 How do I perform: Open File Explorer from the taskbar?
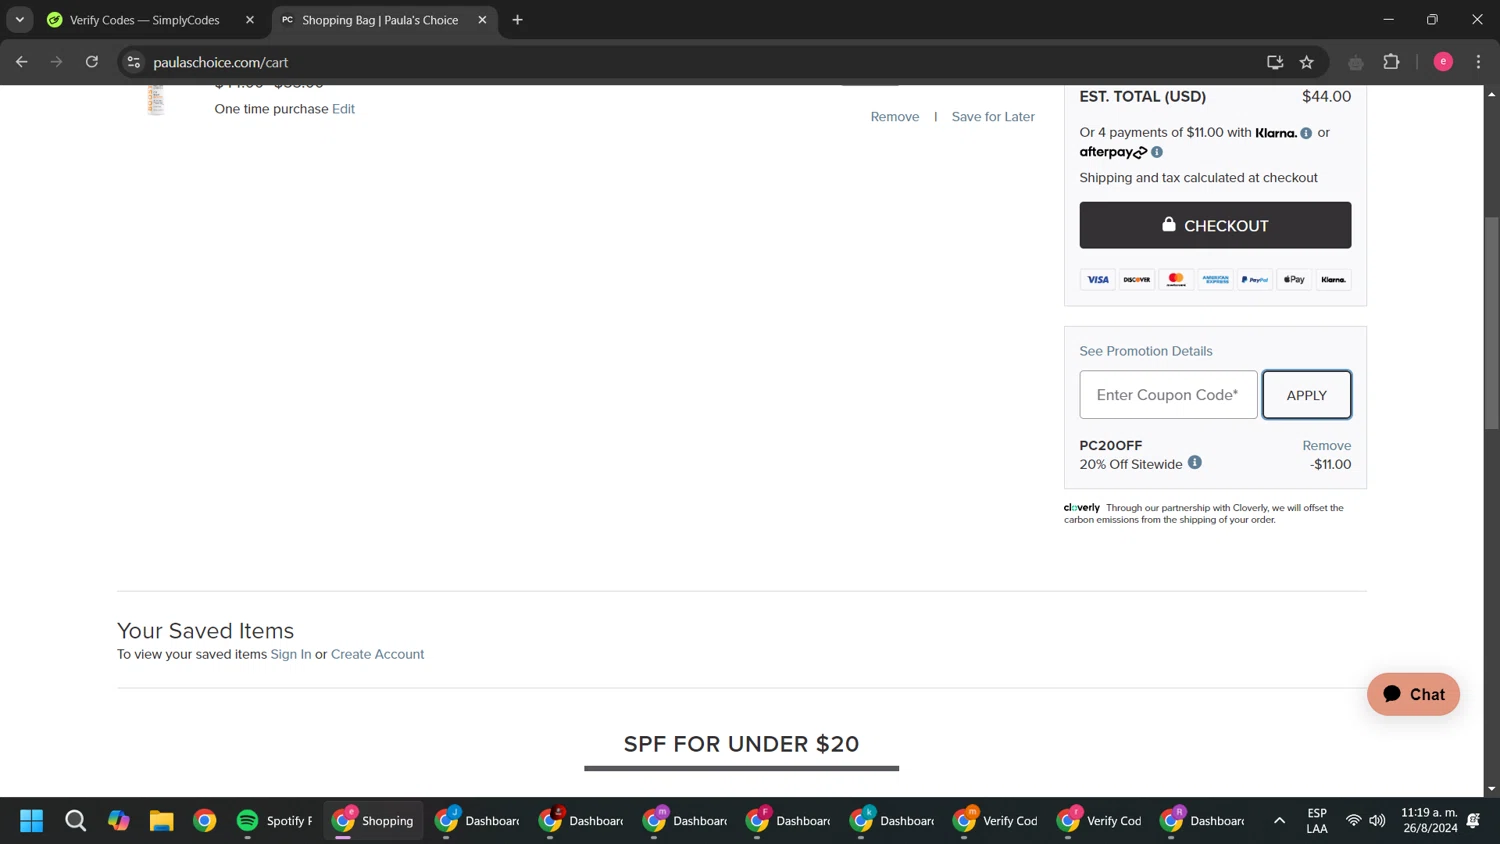point(162,821)
